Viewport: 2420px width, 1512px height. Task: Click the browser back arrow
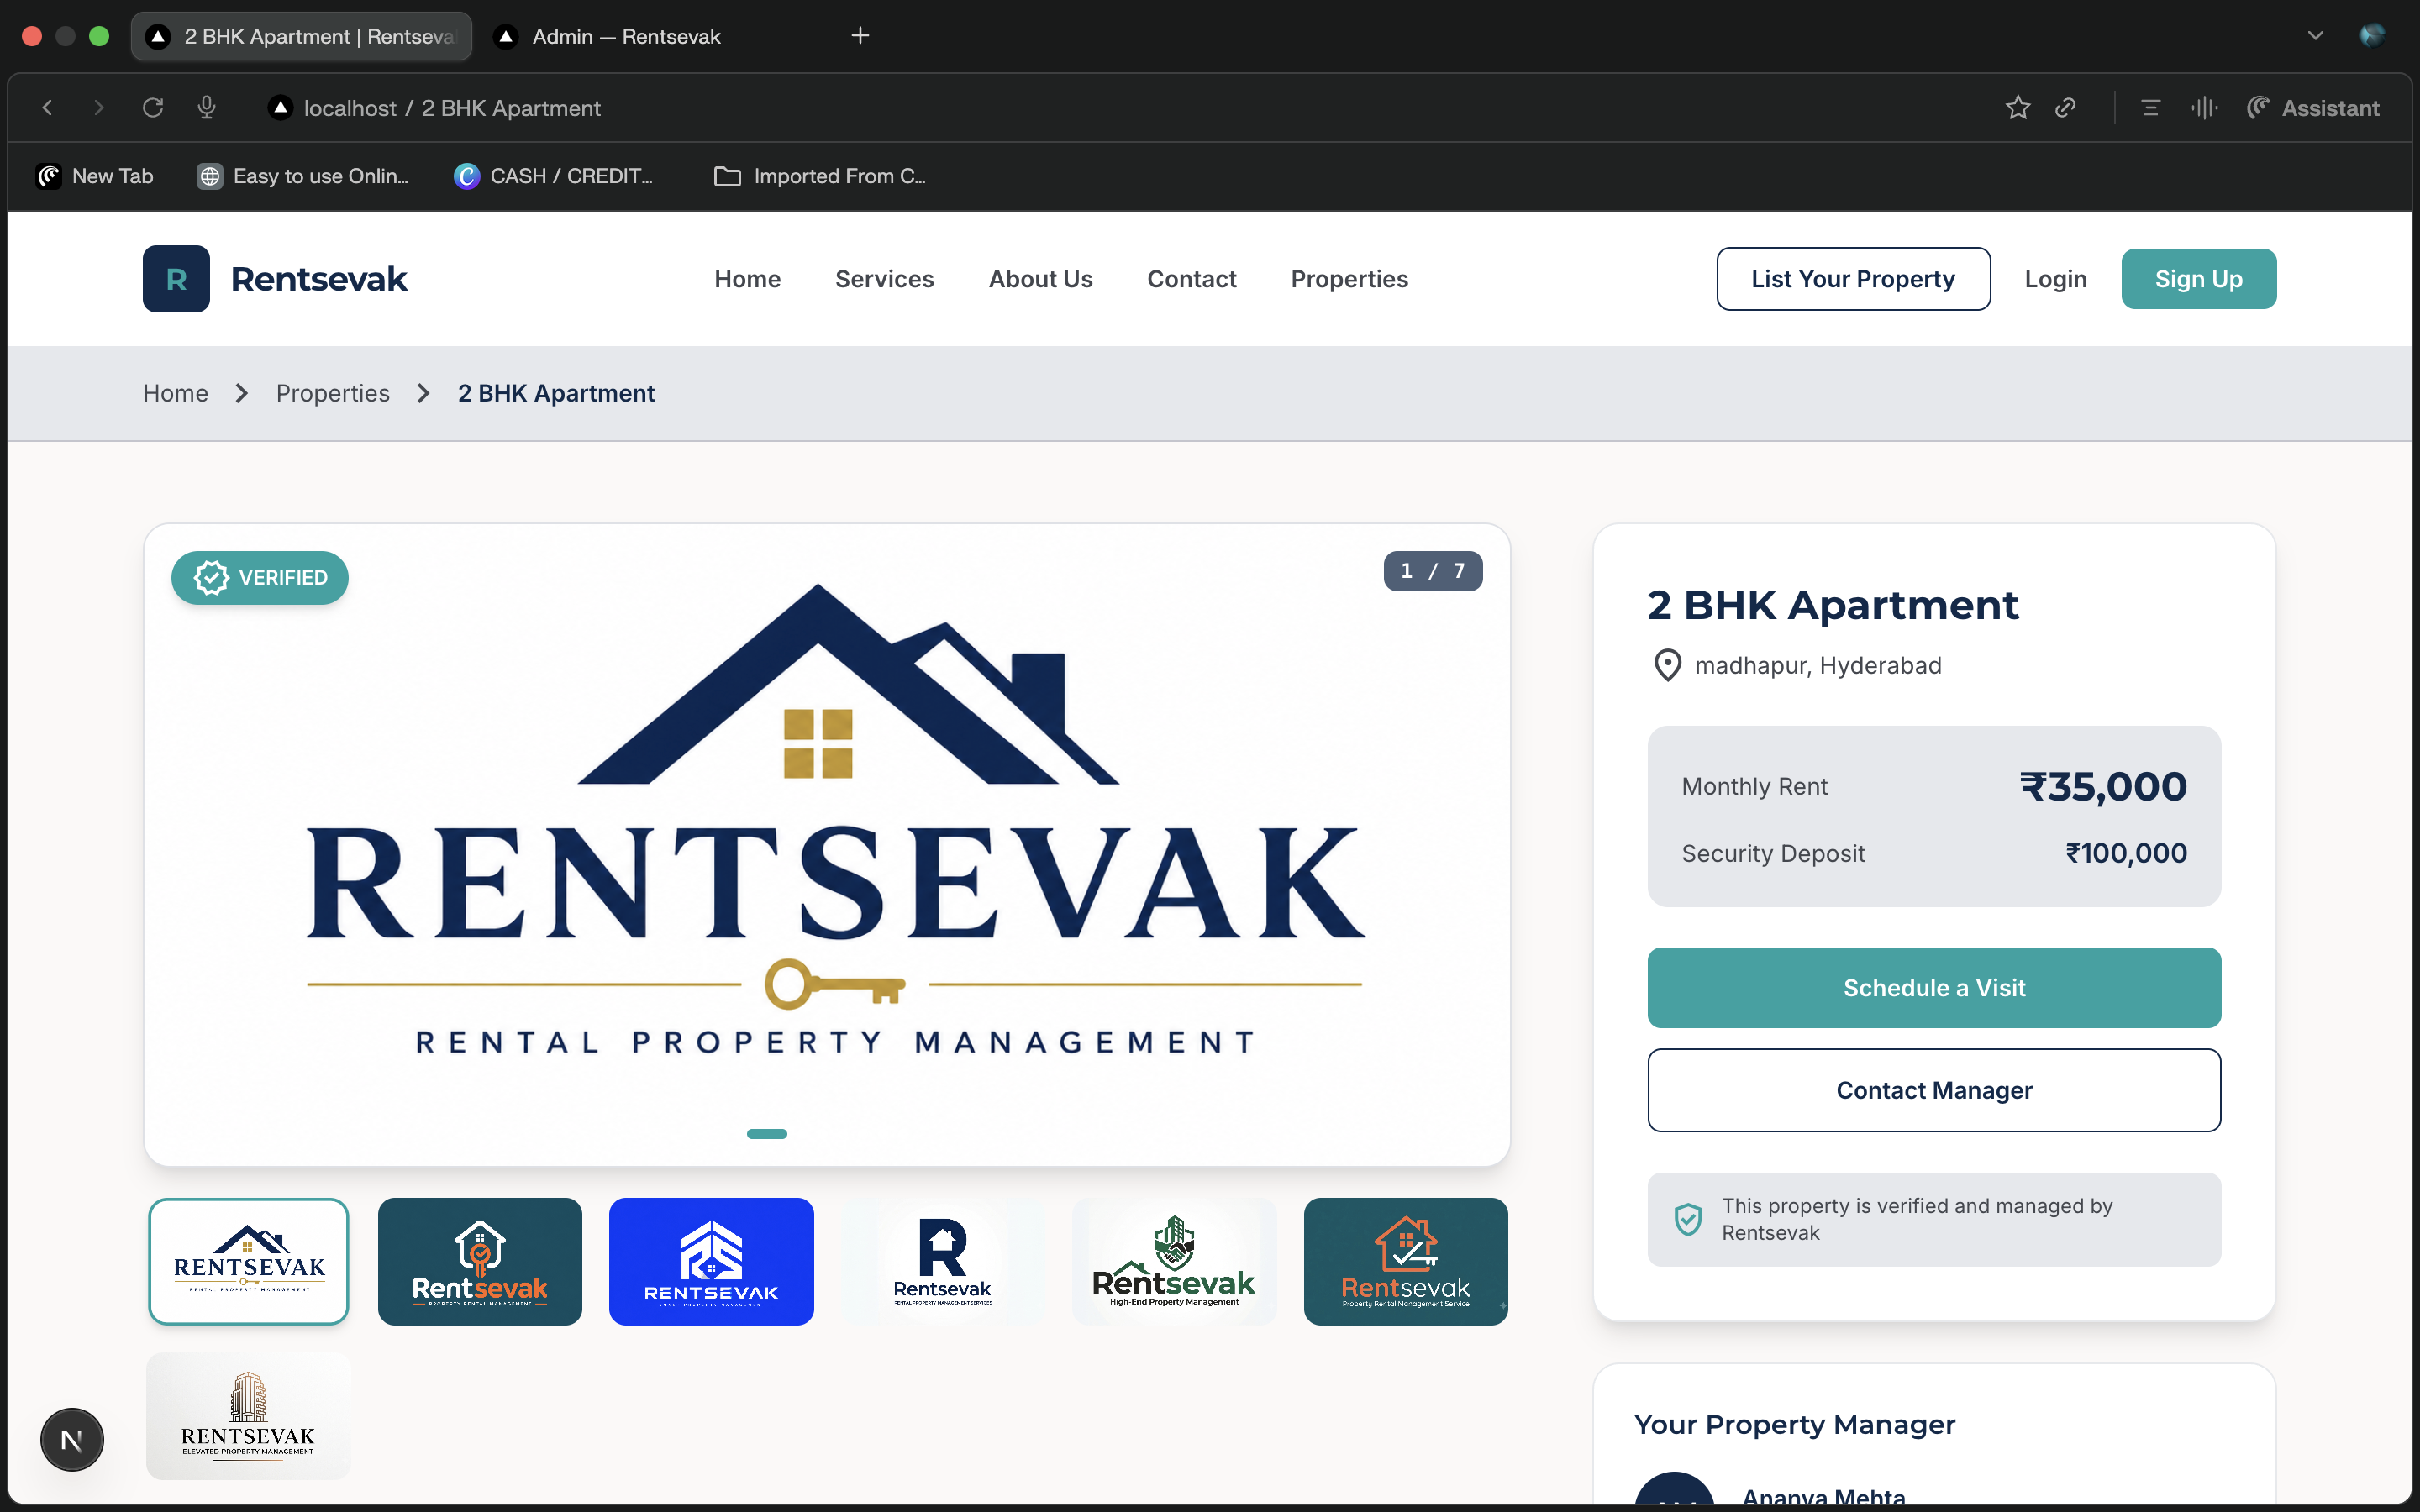(47, 108)
